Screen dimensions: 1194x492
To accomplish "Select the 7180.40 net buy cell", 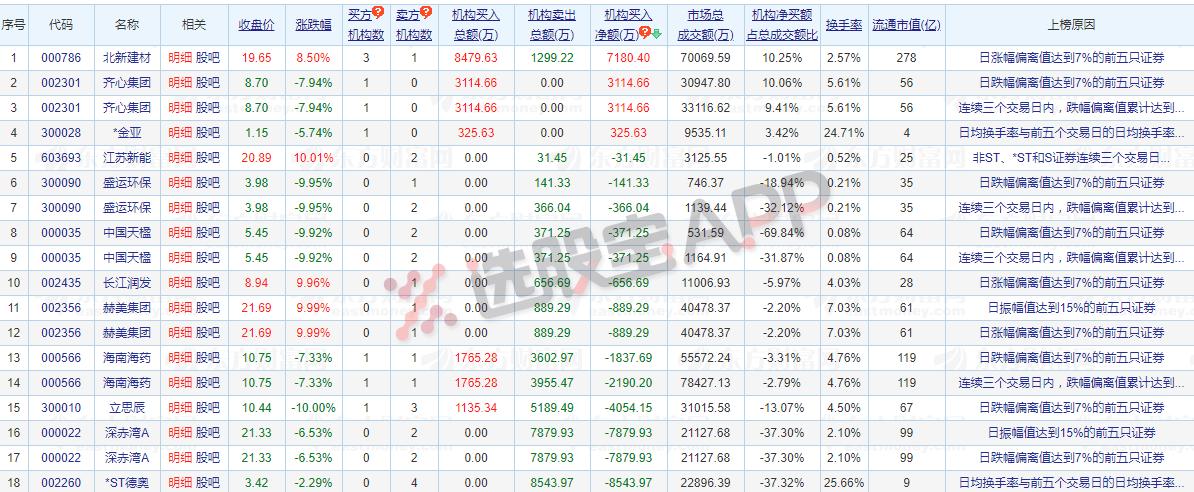I will pyautogui.click(x=628, y=58).
